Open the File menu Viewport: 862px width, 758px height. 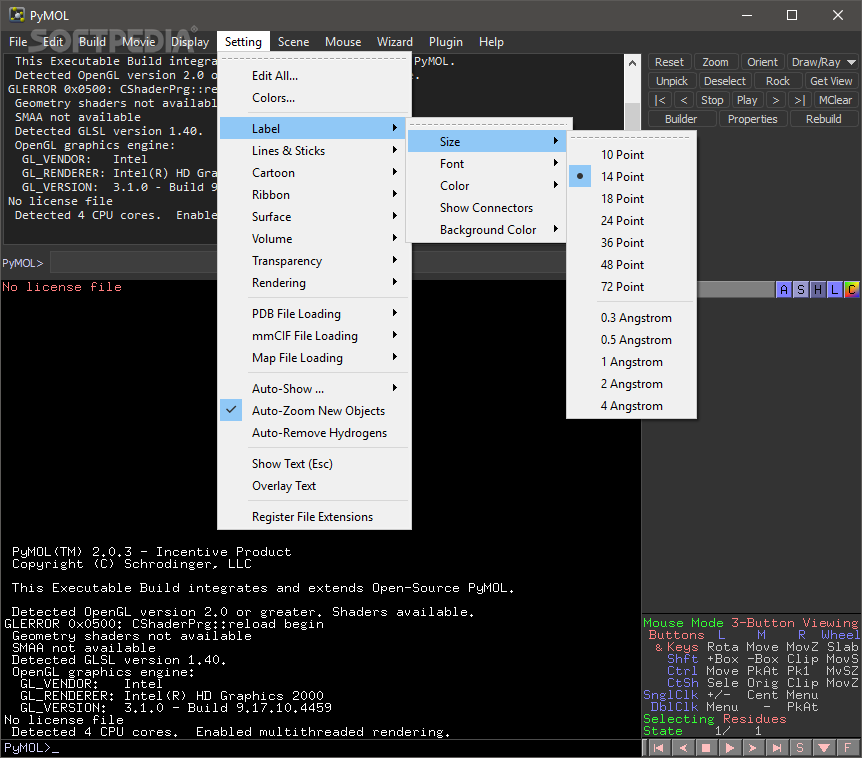tap(18, 42)
